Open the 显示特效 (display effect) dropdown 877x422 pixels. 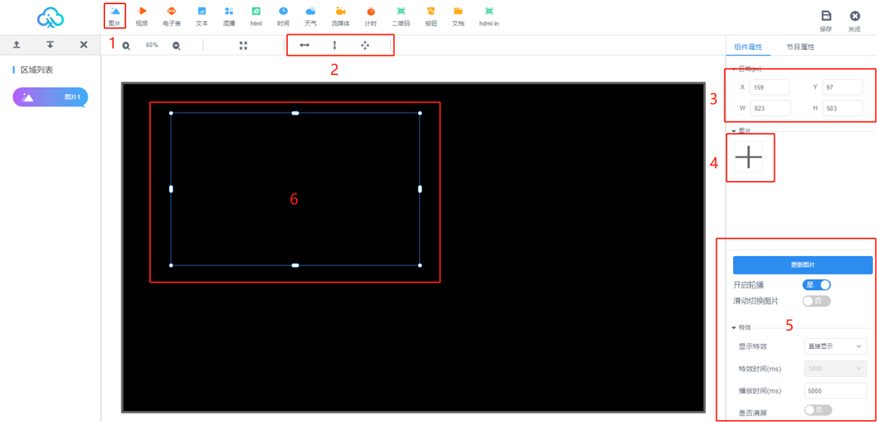(x=835, y=346)
